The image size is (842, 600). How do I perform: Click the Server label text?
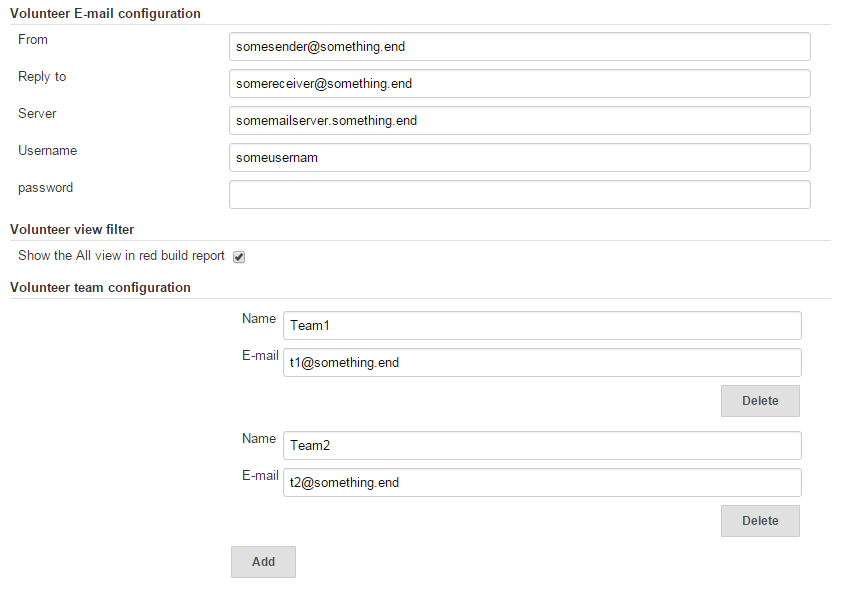(x=37, y=114)
